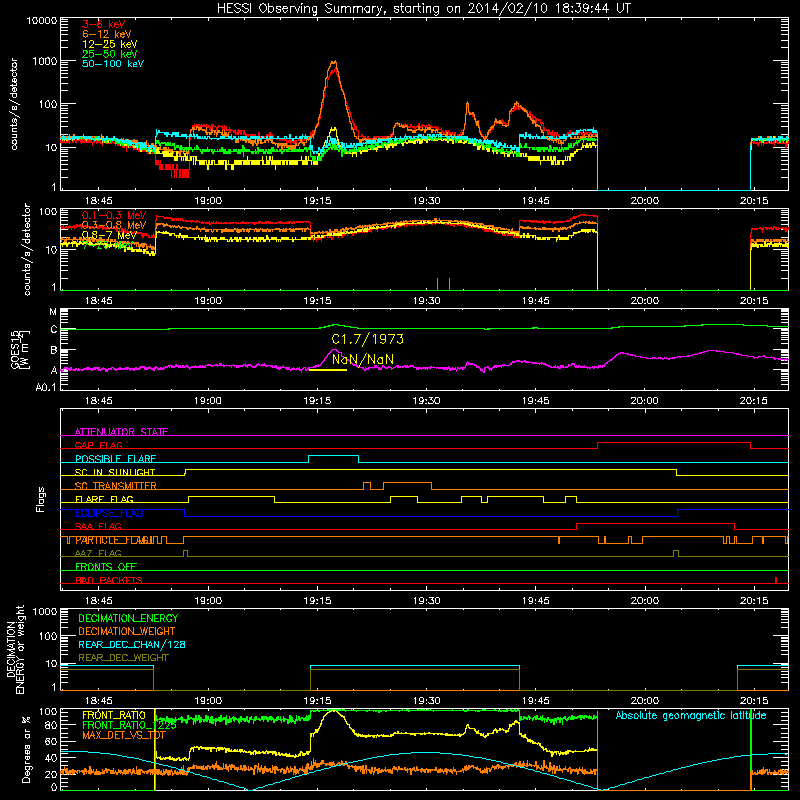Select the SC TRANSMITTER flag label
The height and width of the screenshot is (800, 800).
point(116,486)
